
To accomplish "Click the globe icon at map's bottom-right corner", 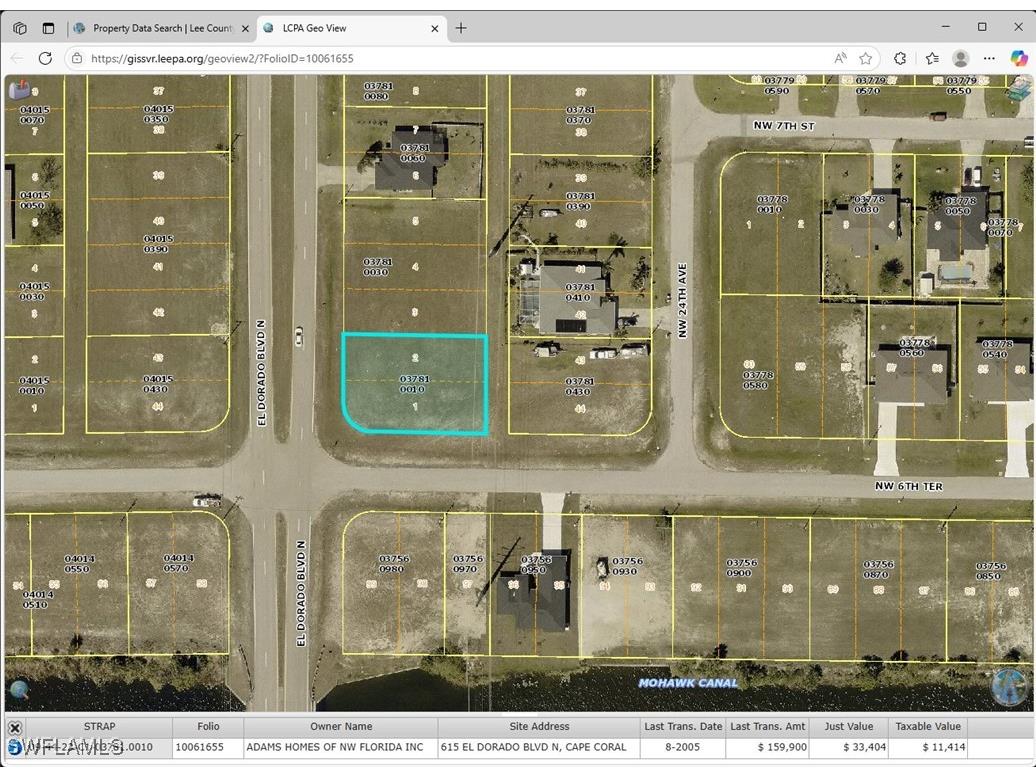I will click(1008, 688).
